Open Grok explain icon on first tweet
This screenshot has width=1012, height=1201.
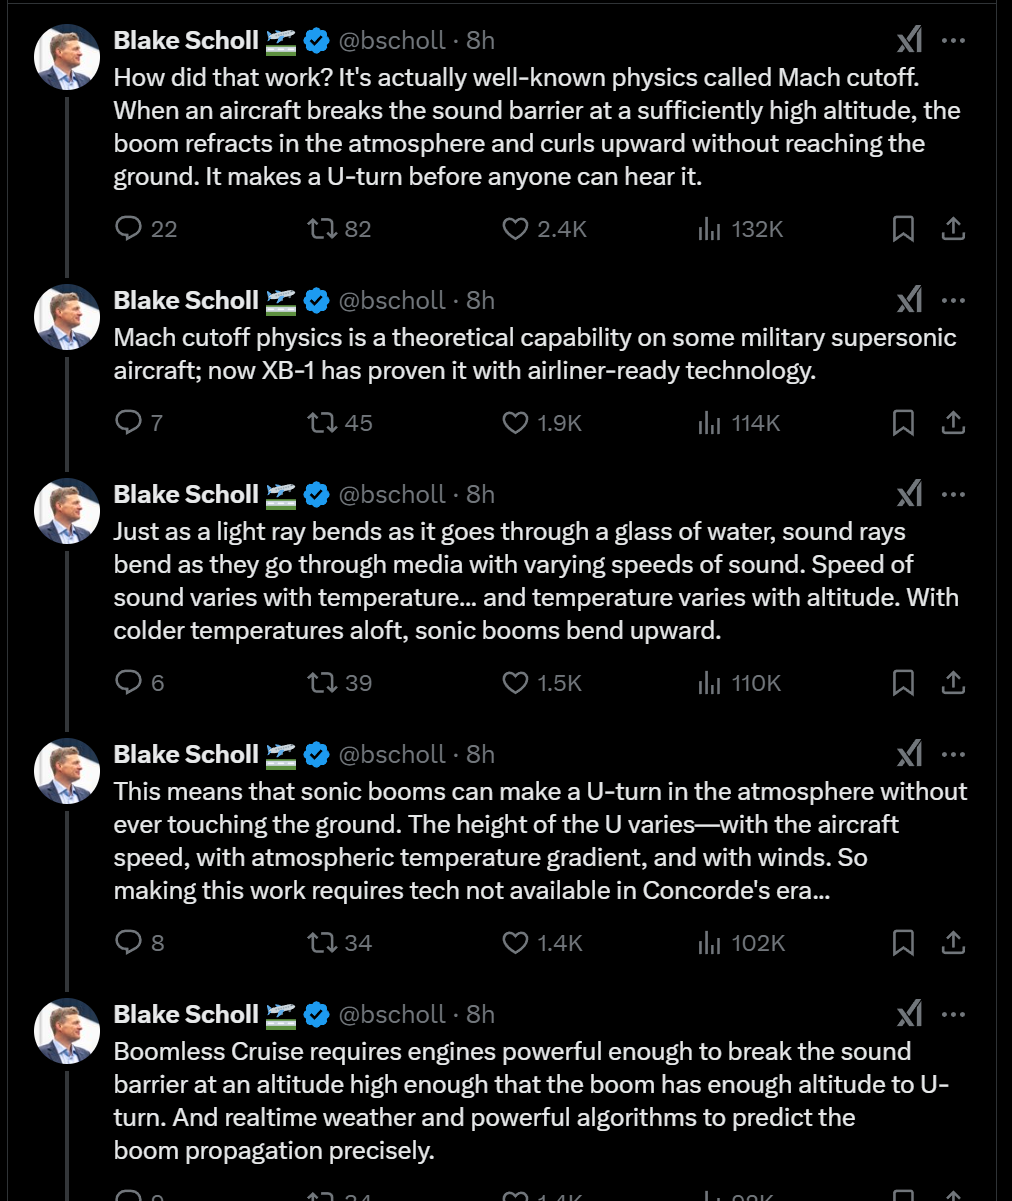pos(909,40)
